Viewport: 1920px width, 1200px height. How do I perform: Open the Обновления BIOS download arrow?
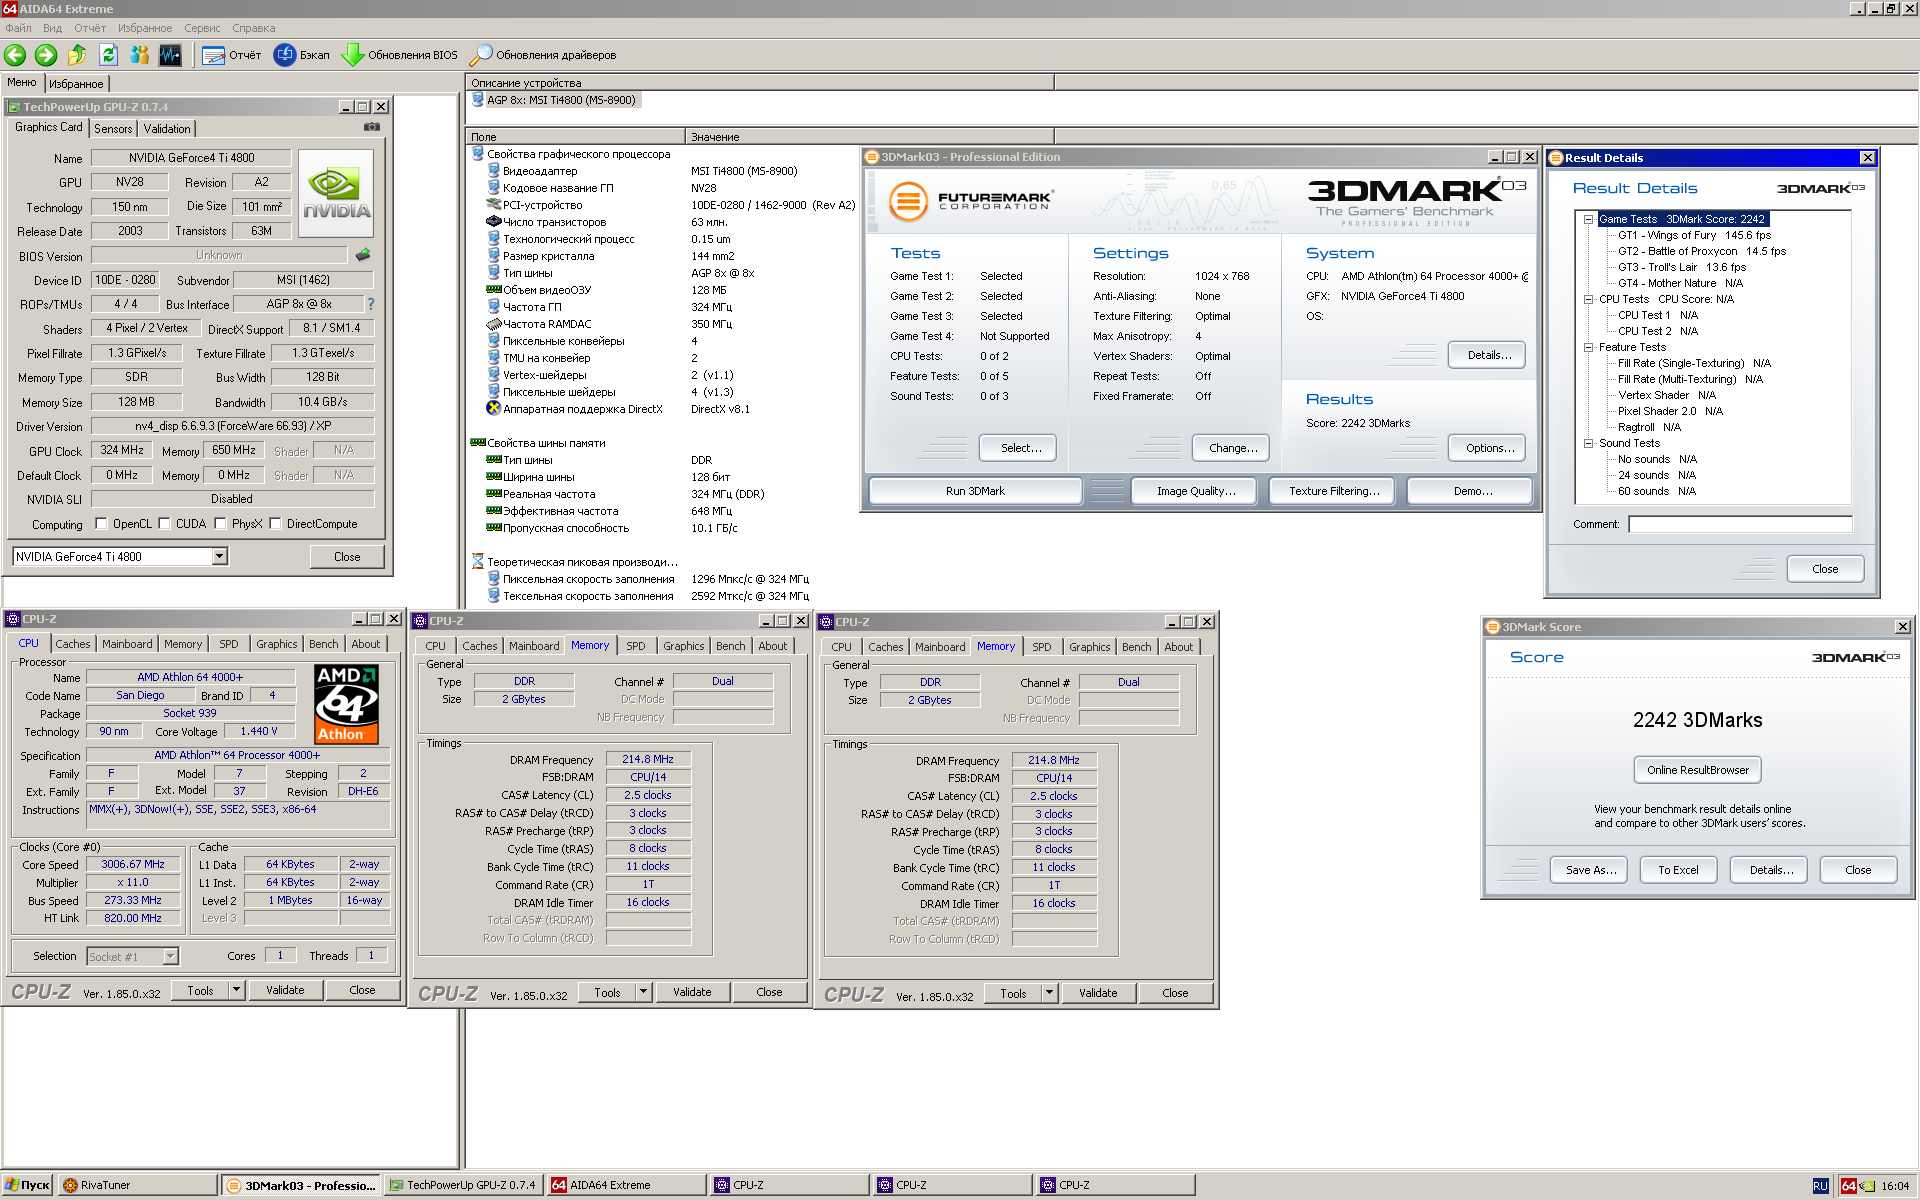pos(352,55)
